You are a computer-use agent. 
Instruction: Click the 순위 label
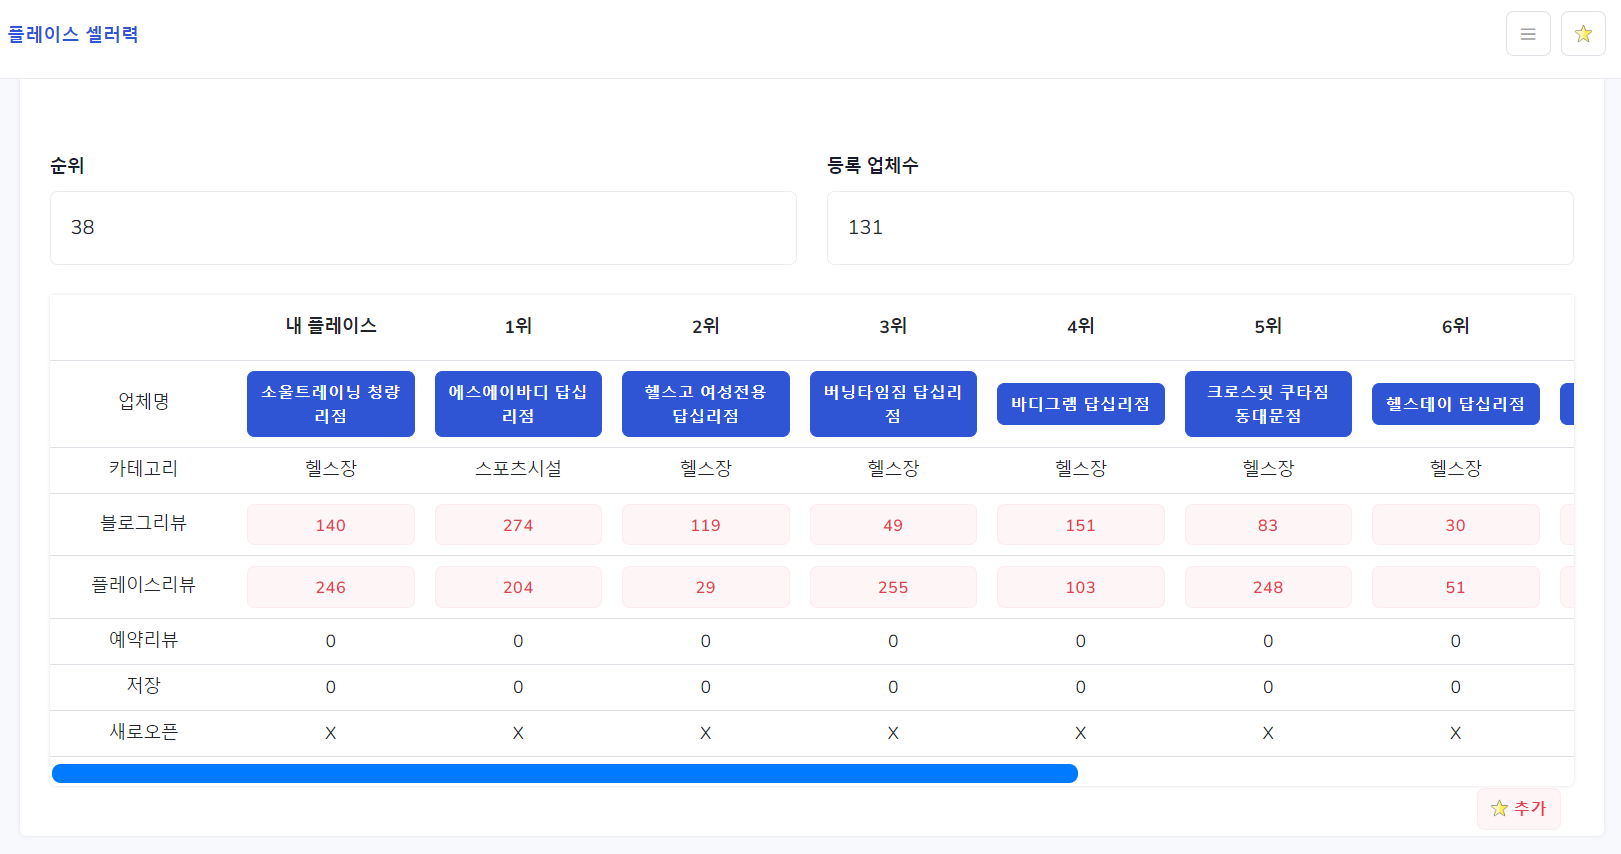[x=67, y=166]
